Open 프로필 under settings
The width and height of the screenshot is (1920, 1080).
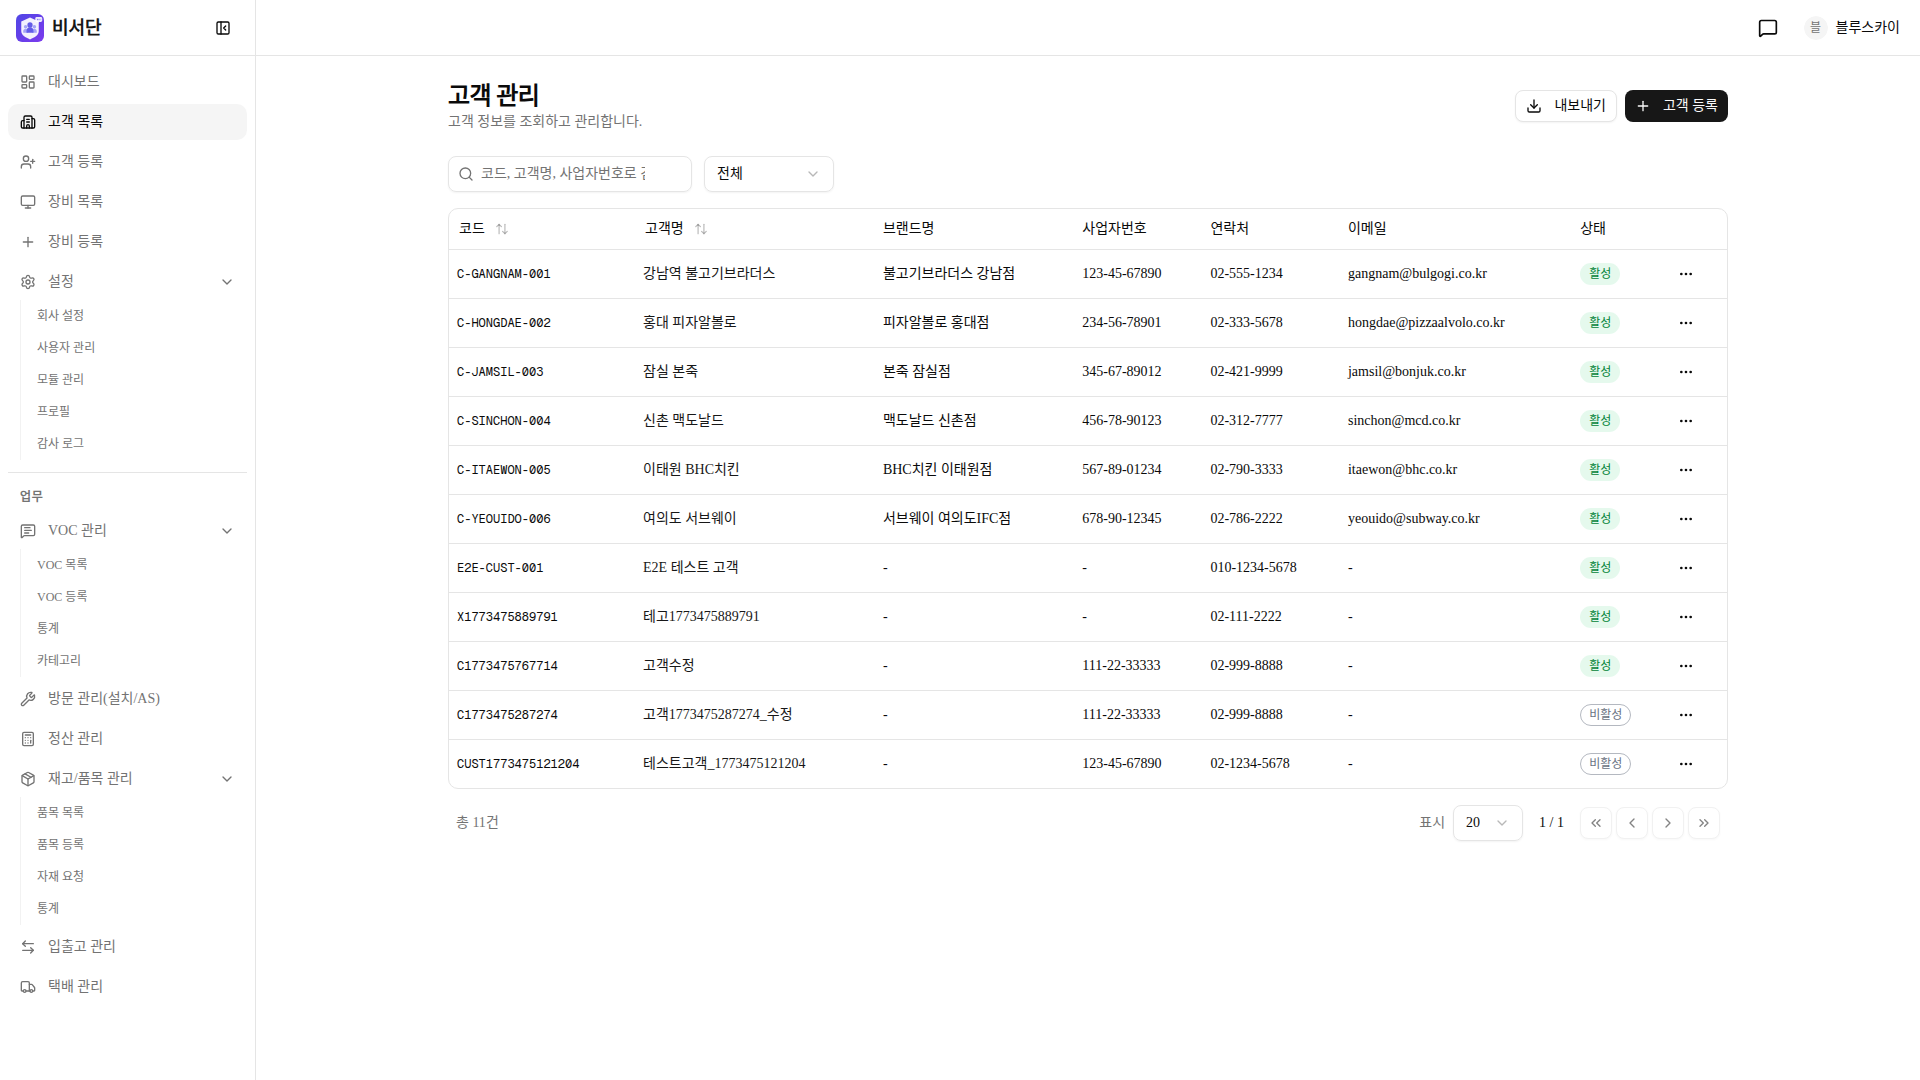click(x=53, y=411)
